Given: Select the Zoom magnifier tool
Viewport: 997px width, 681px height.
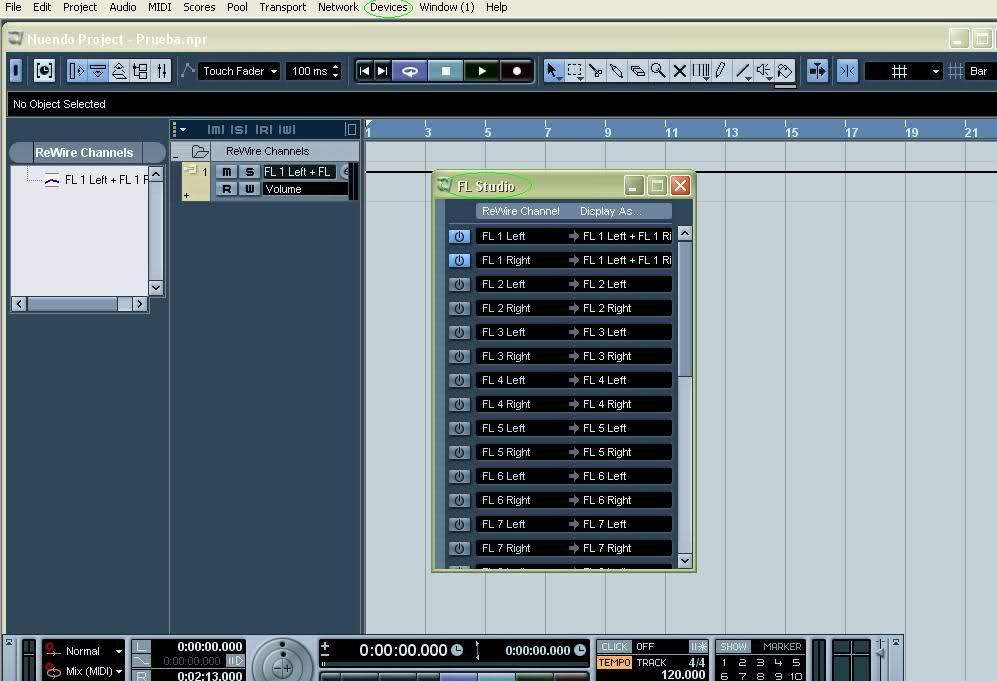Looking at the screenshot, I should [658, 71].
